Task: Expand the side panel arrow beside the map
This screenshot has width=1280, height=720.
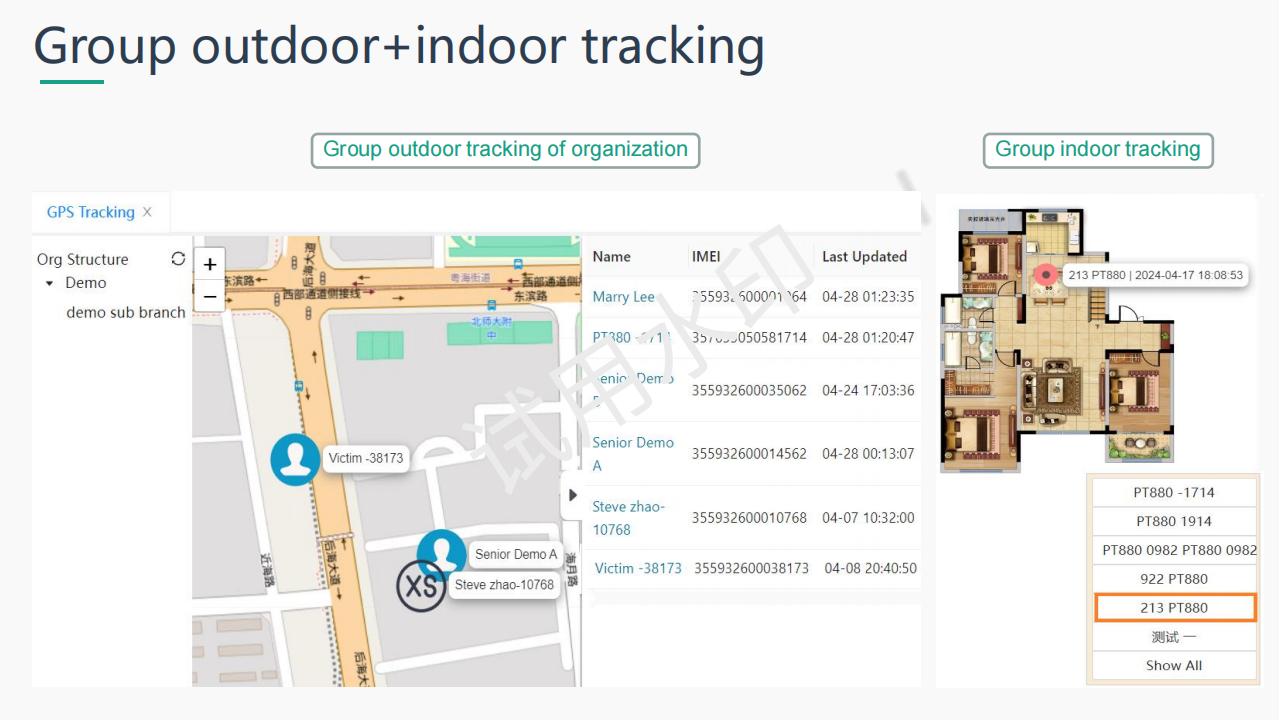Action: coord(572,494)
